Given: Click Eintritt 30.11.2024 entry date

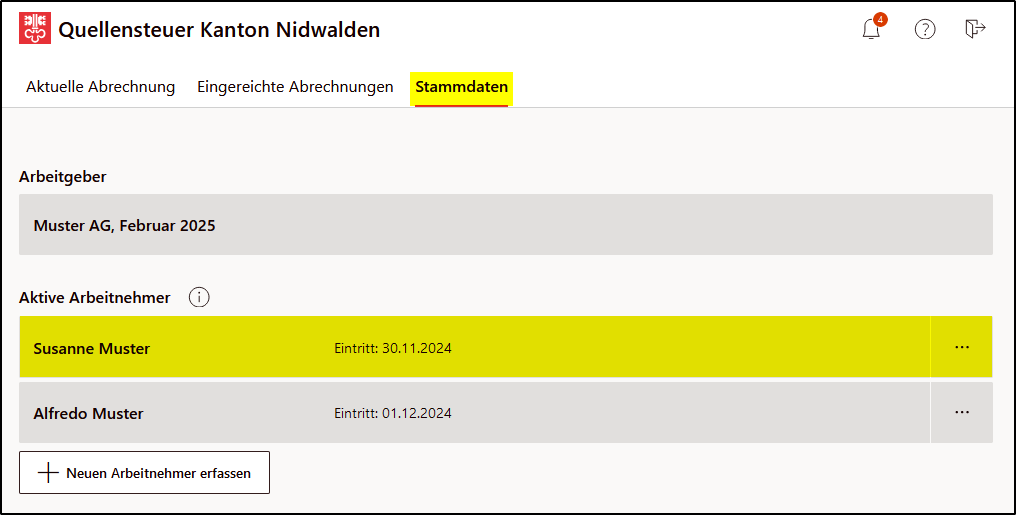Looking at the screenshot, I should tap(393, 349).
